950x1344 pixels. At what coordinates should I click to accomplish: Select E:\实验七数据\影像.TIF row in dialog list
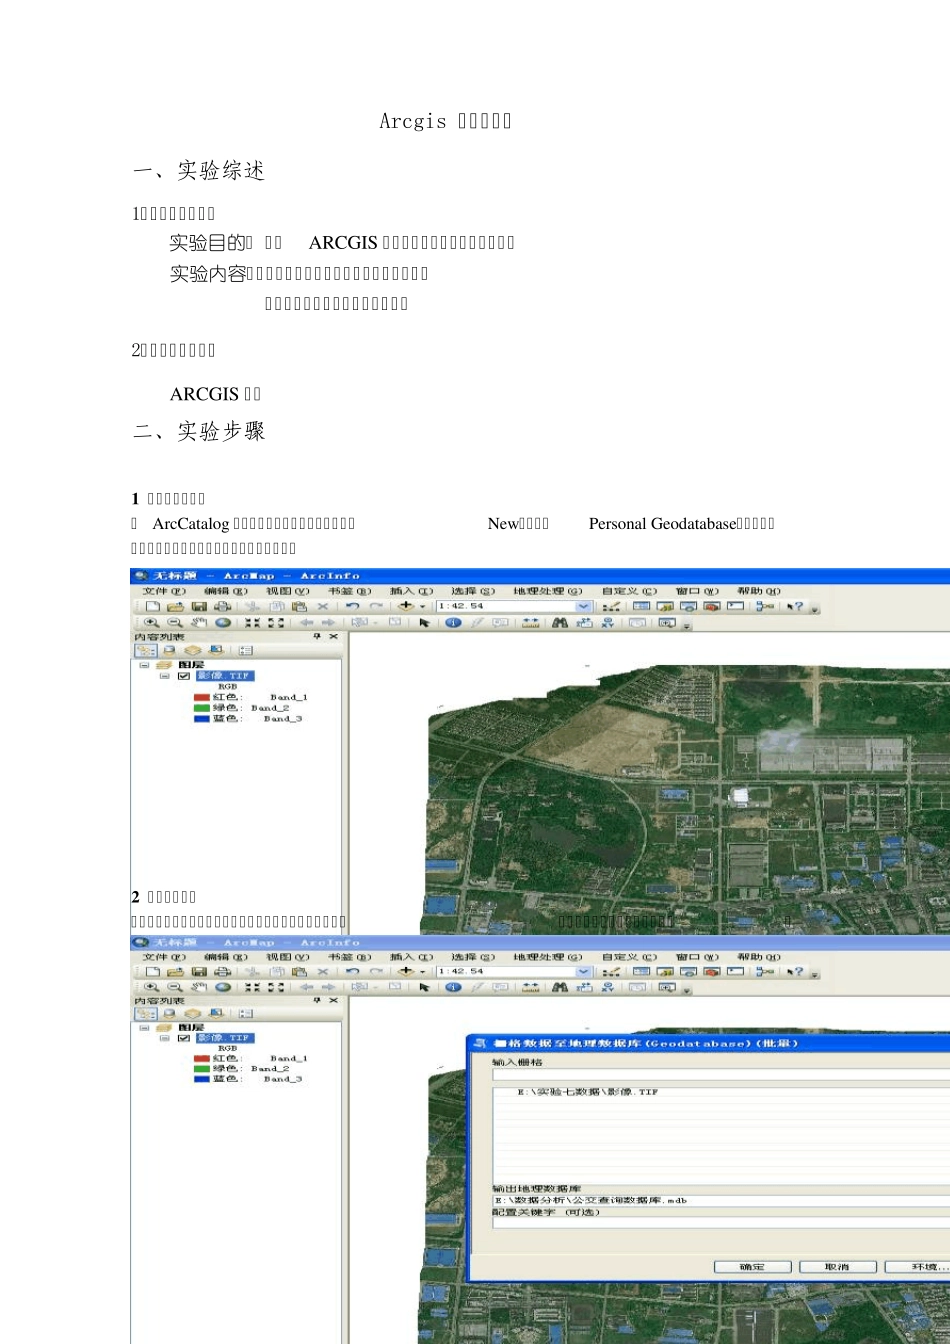pos(720,1092)
